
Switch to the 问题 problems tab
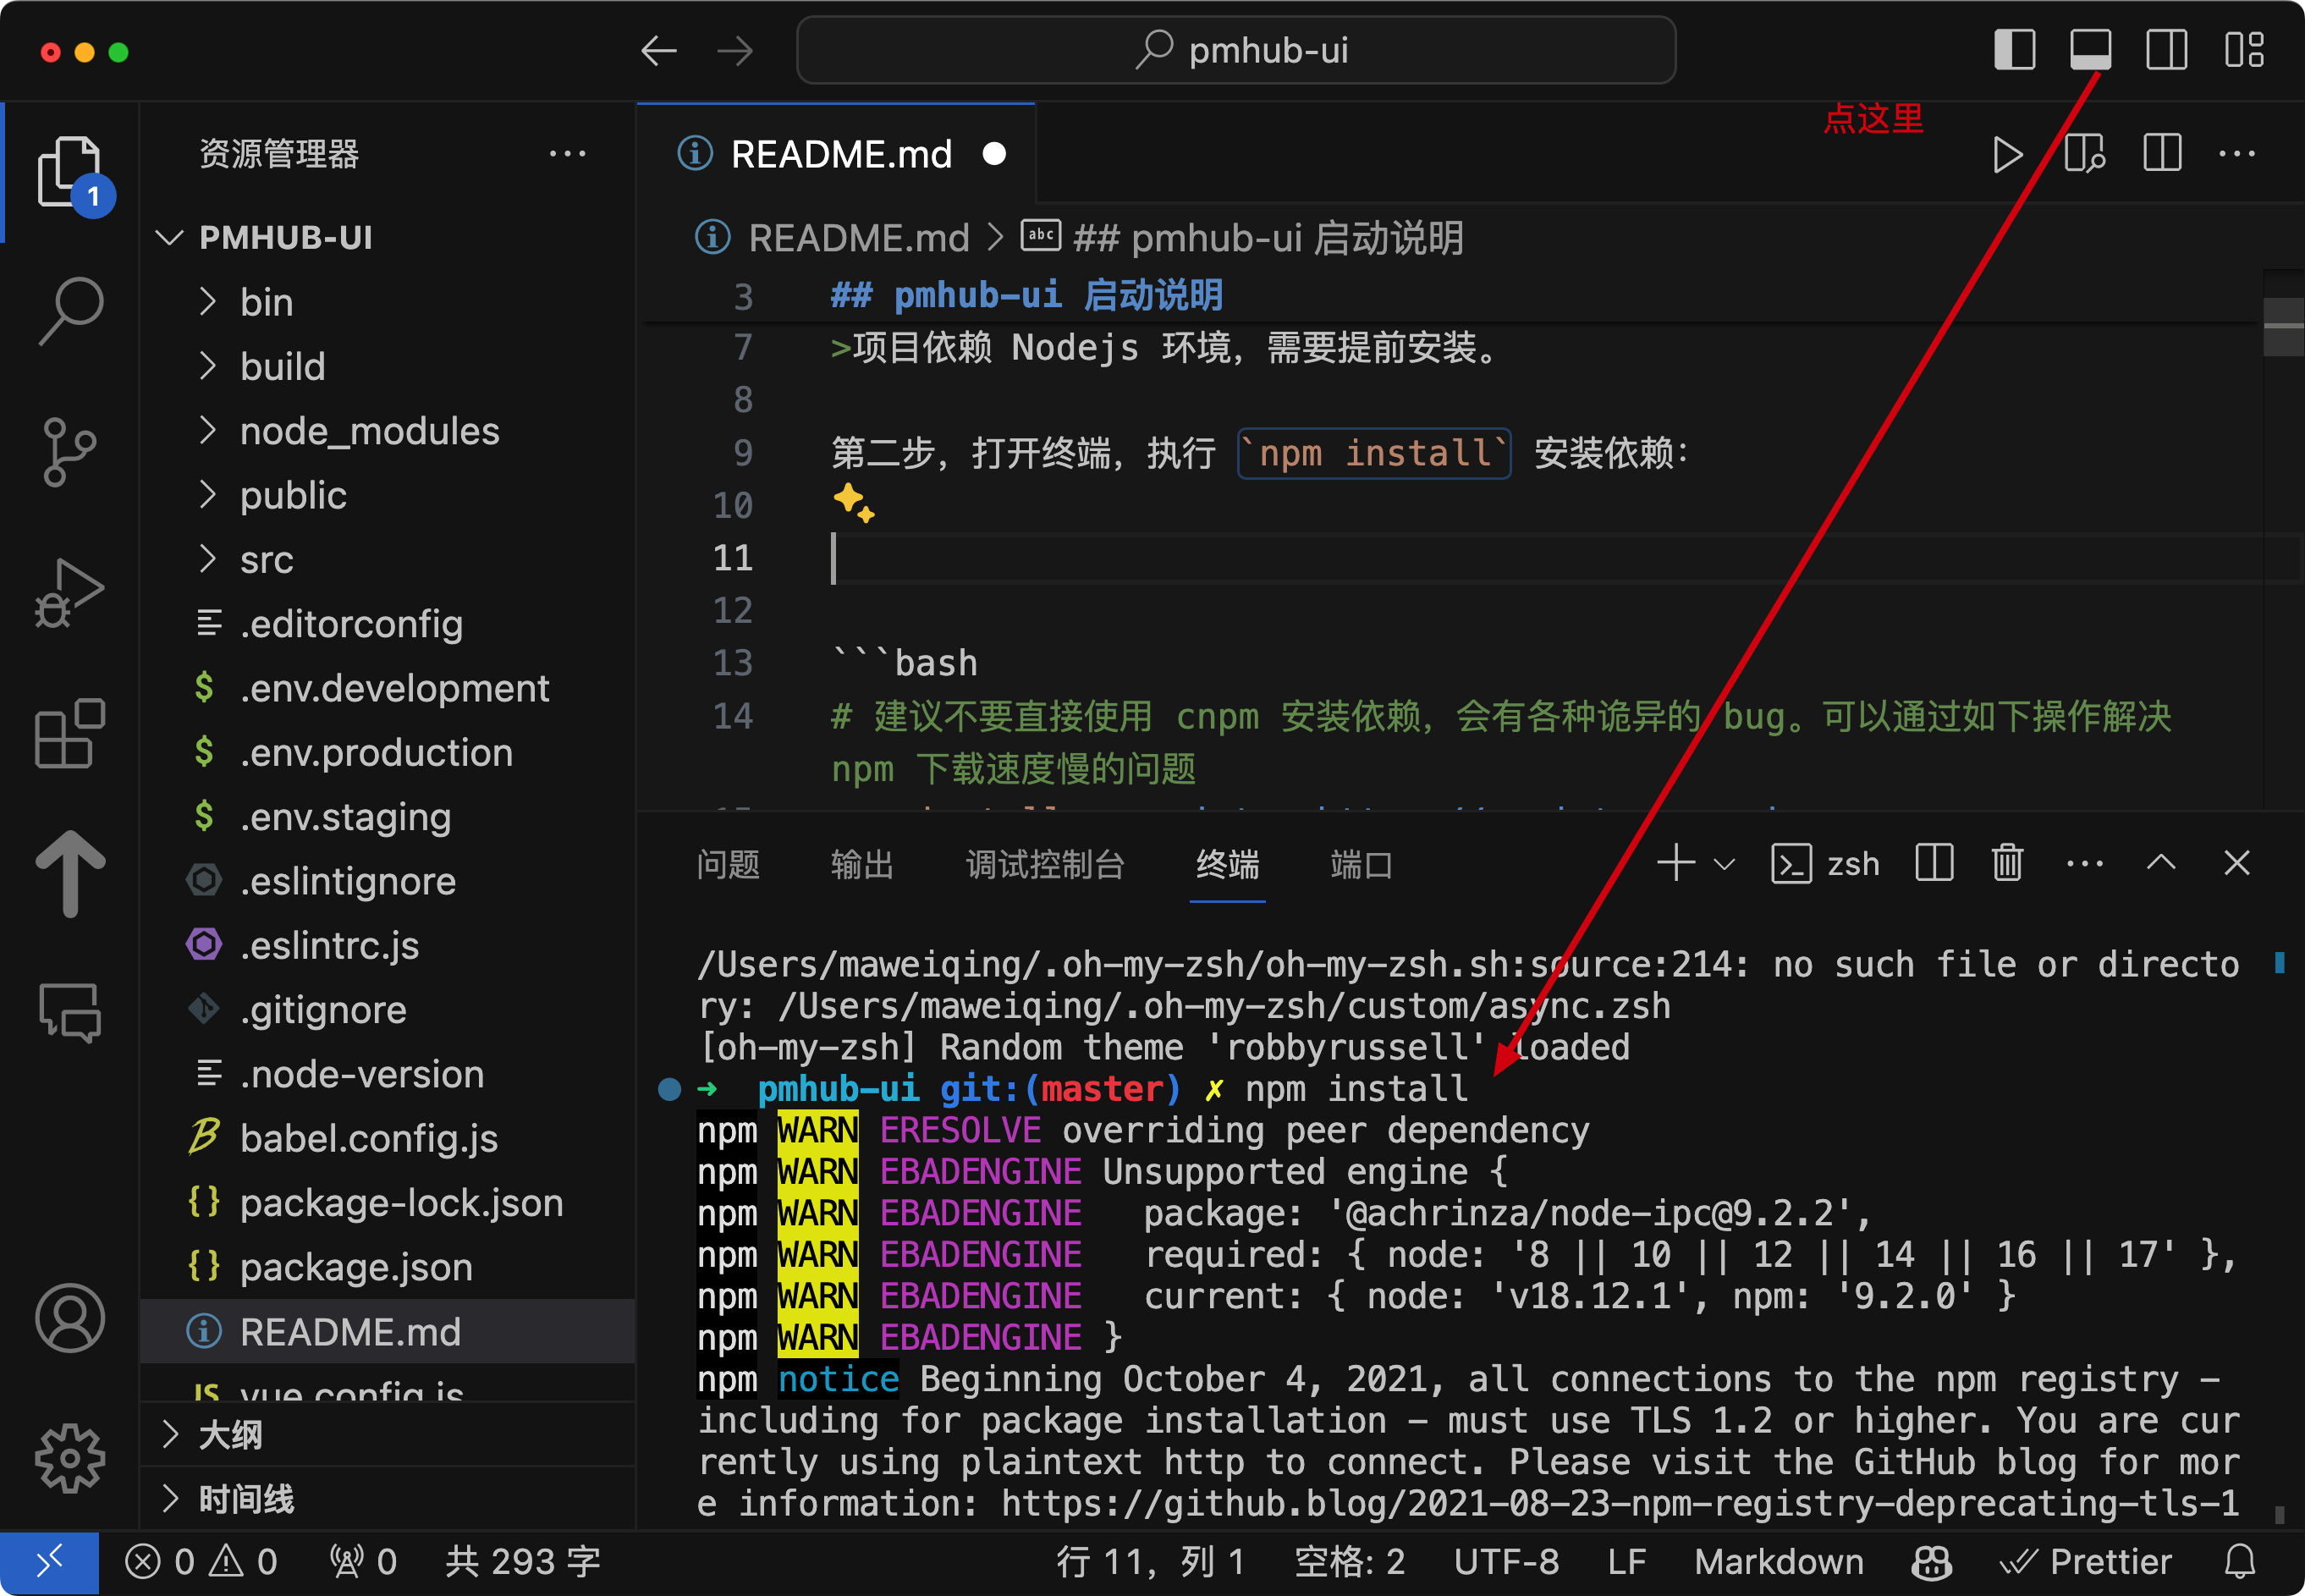[728, 864]
